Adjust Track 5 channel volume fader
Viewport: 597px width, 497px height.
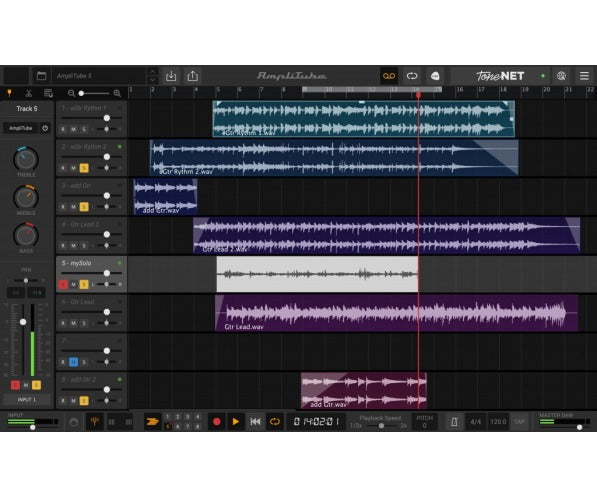(23, 322)
